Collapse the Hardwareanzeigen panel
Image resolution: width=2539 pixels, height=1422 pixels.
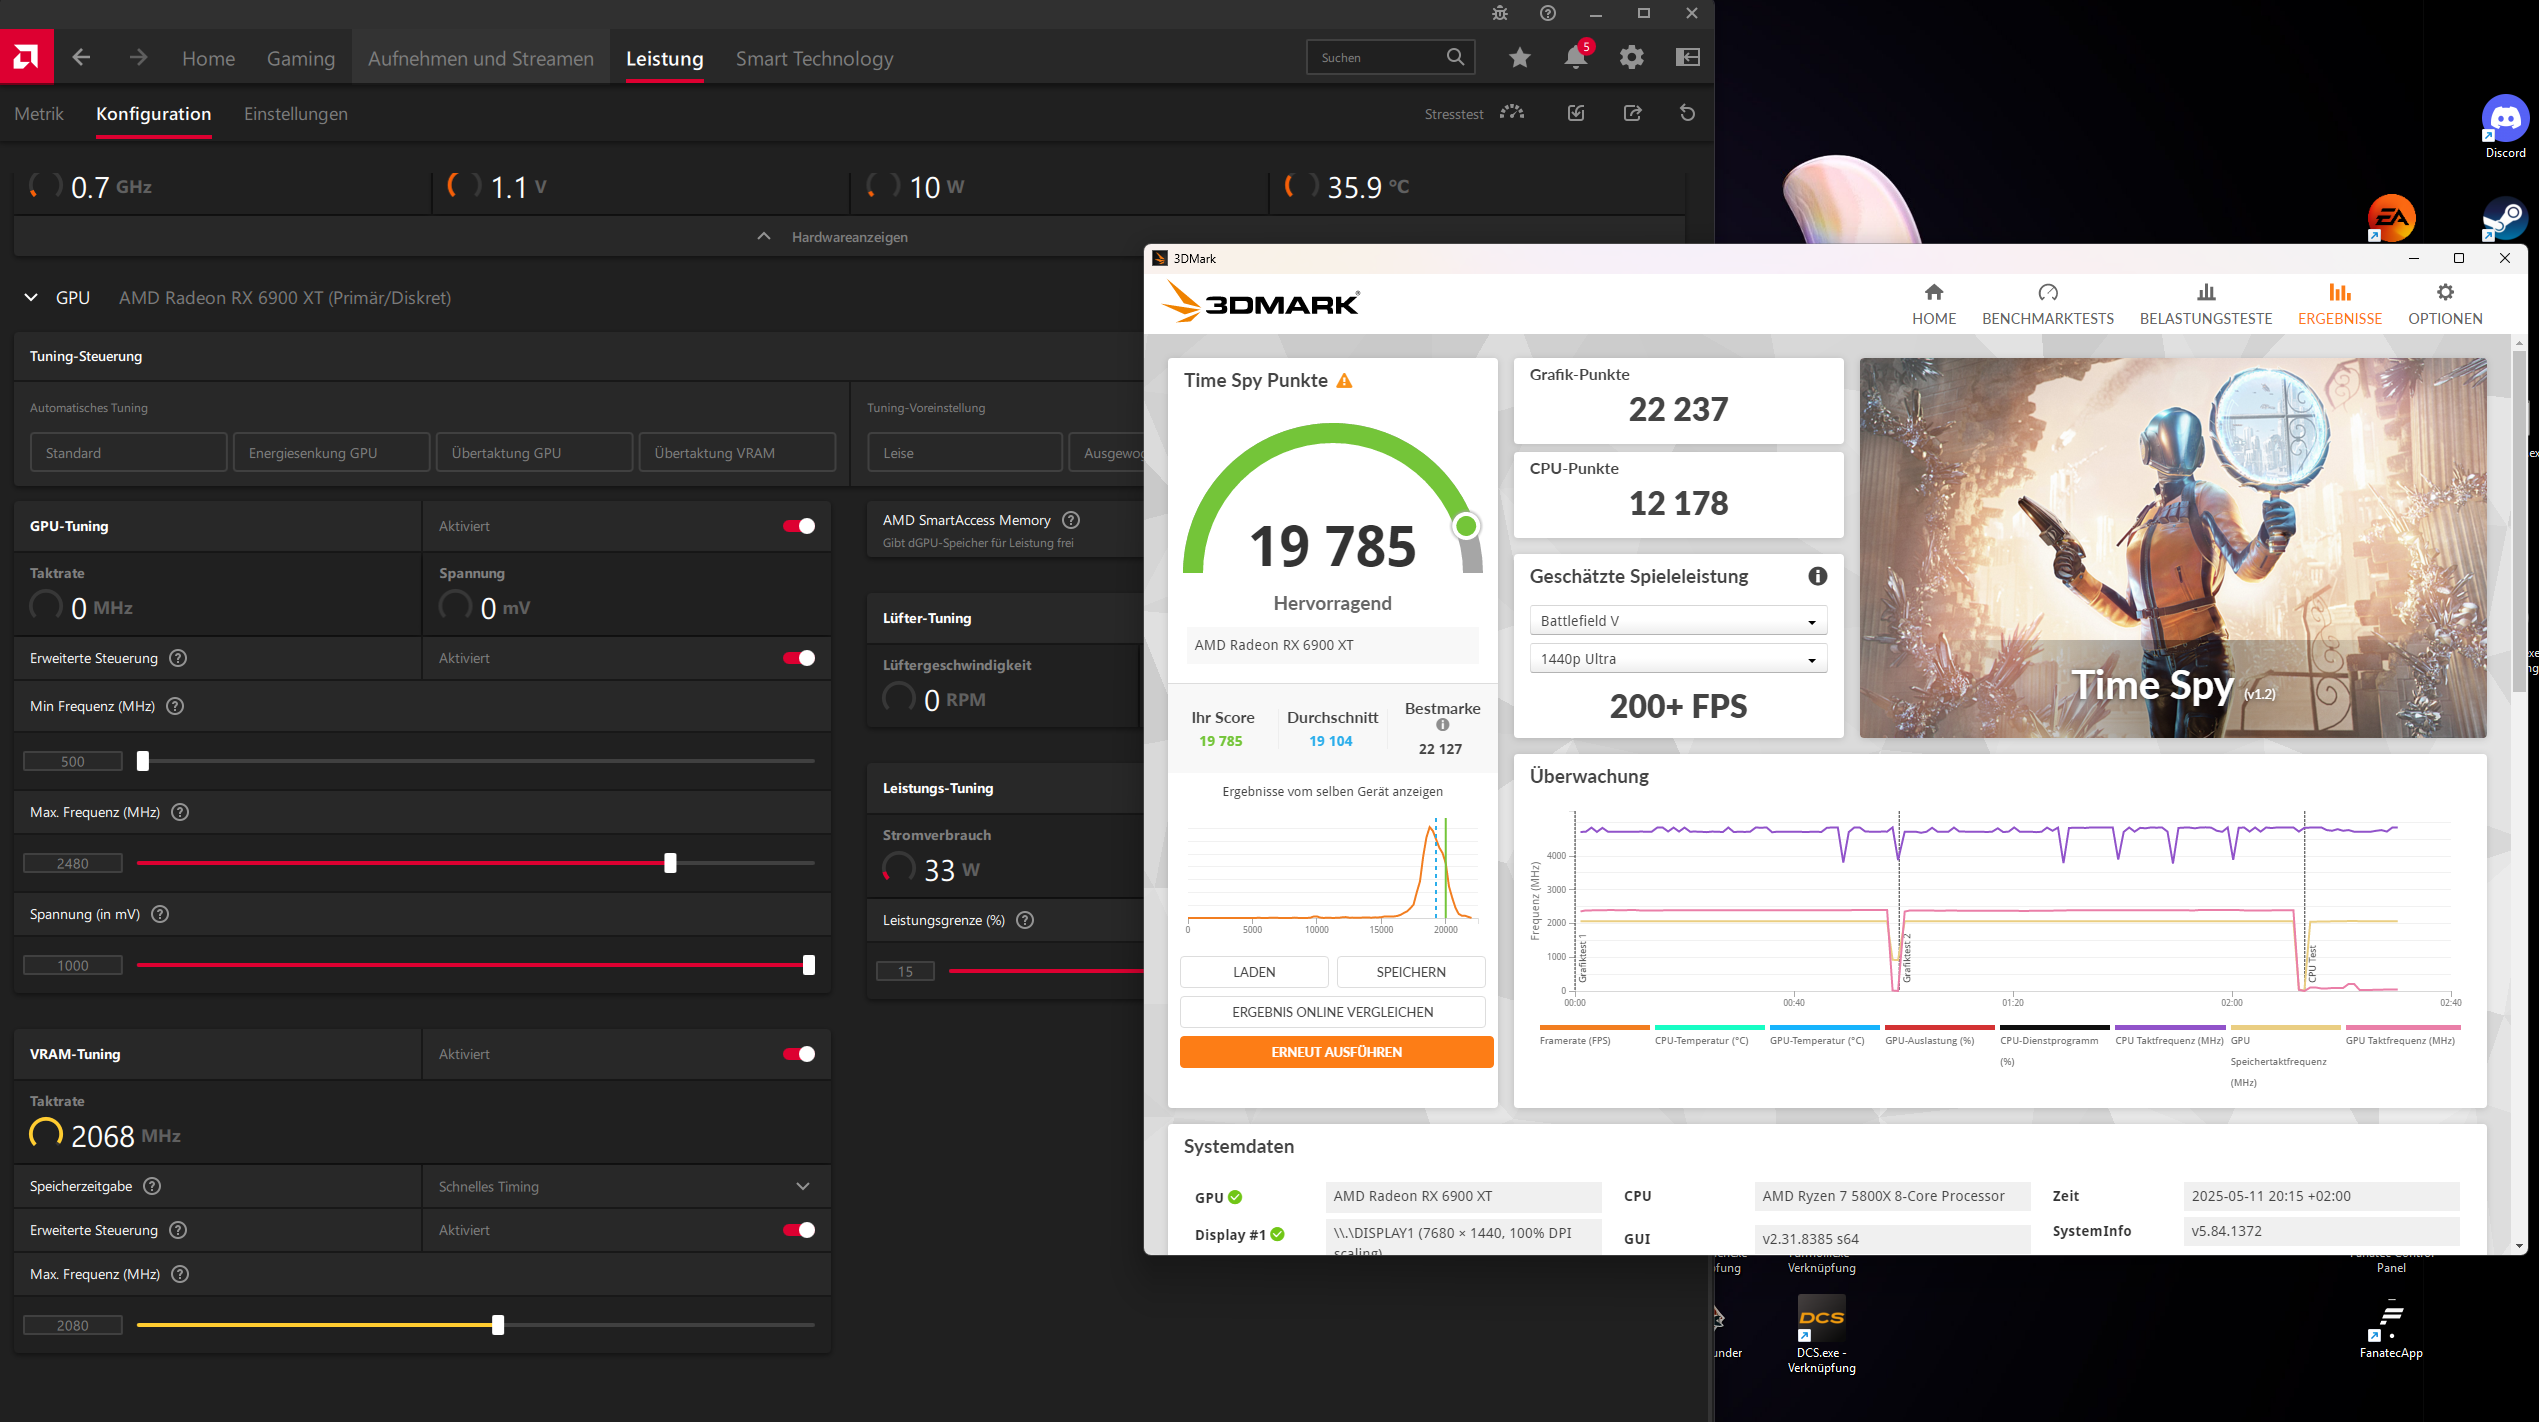click(x=764, y=237)
